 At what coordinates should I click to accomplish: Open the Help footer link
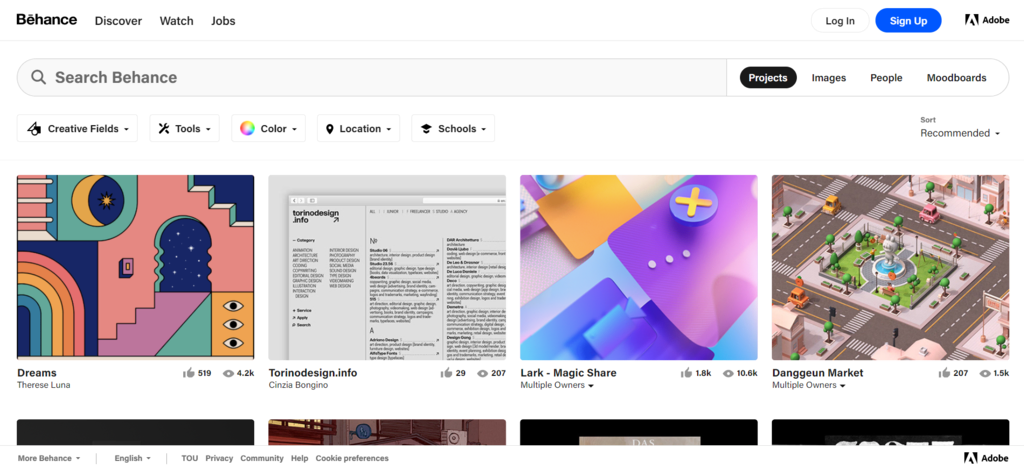[300, 458]
